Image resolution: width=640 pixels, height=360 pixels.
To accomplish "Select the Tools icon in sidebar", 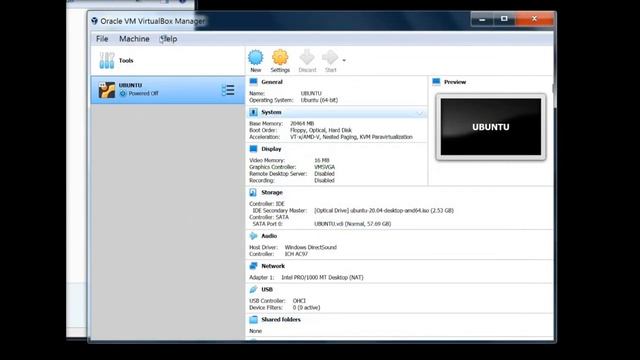I will (x=107, y=60).
